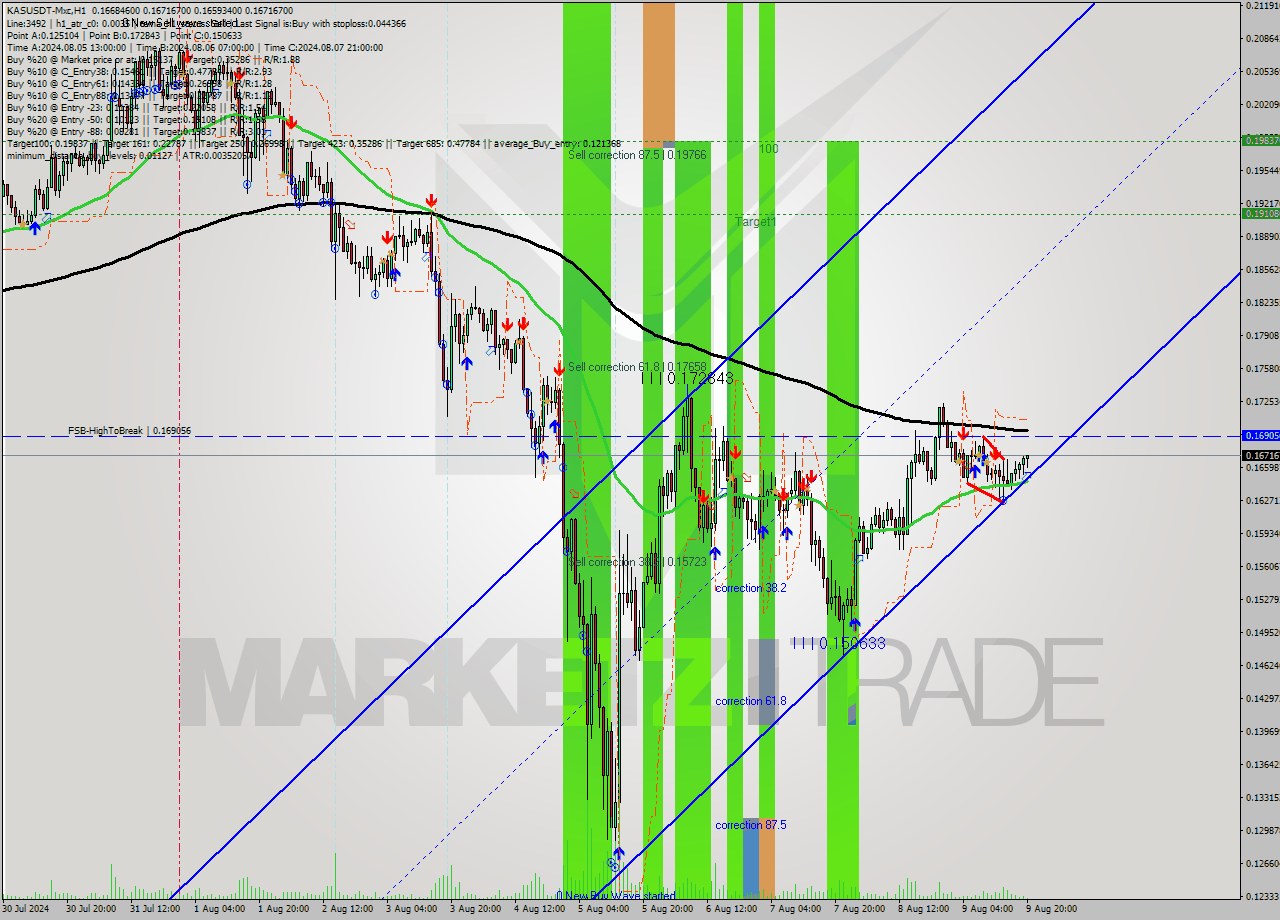Click the 'correction 61.8' blue label
The height and width of the screenshot is (920, 1280).
751,701
